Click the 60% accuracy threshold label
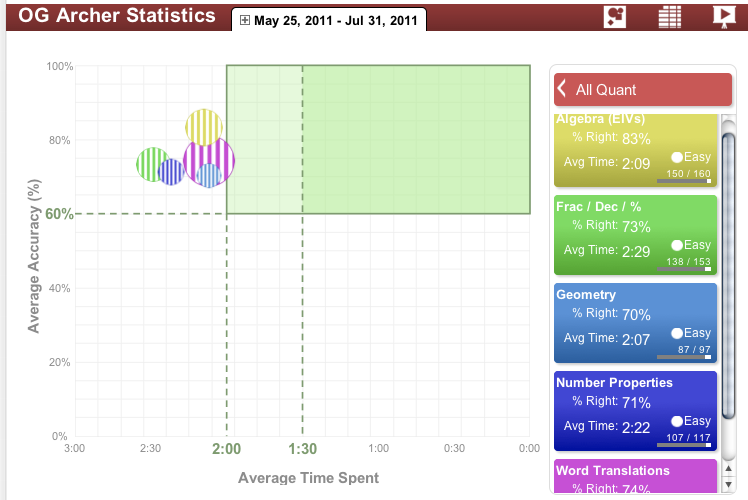Screen dimensions: 748x500 point(59,214)
